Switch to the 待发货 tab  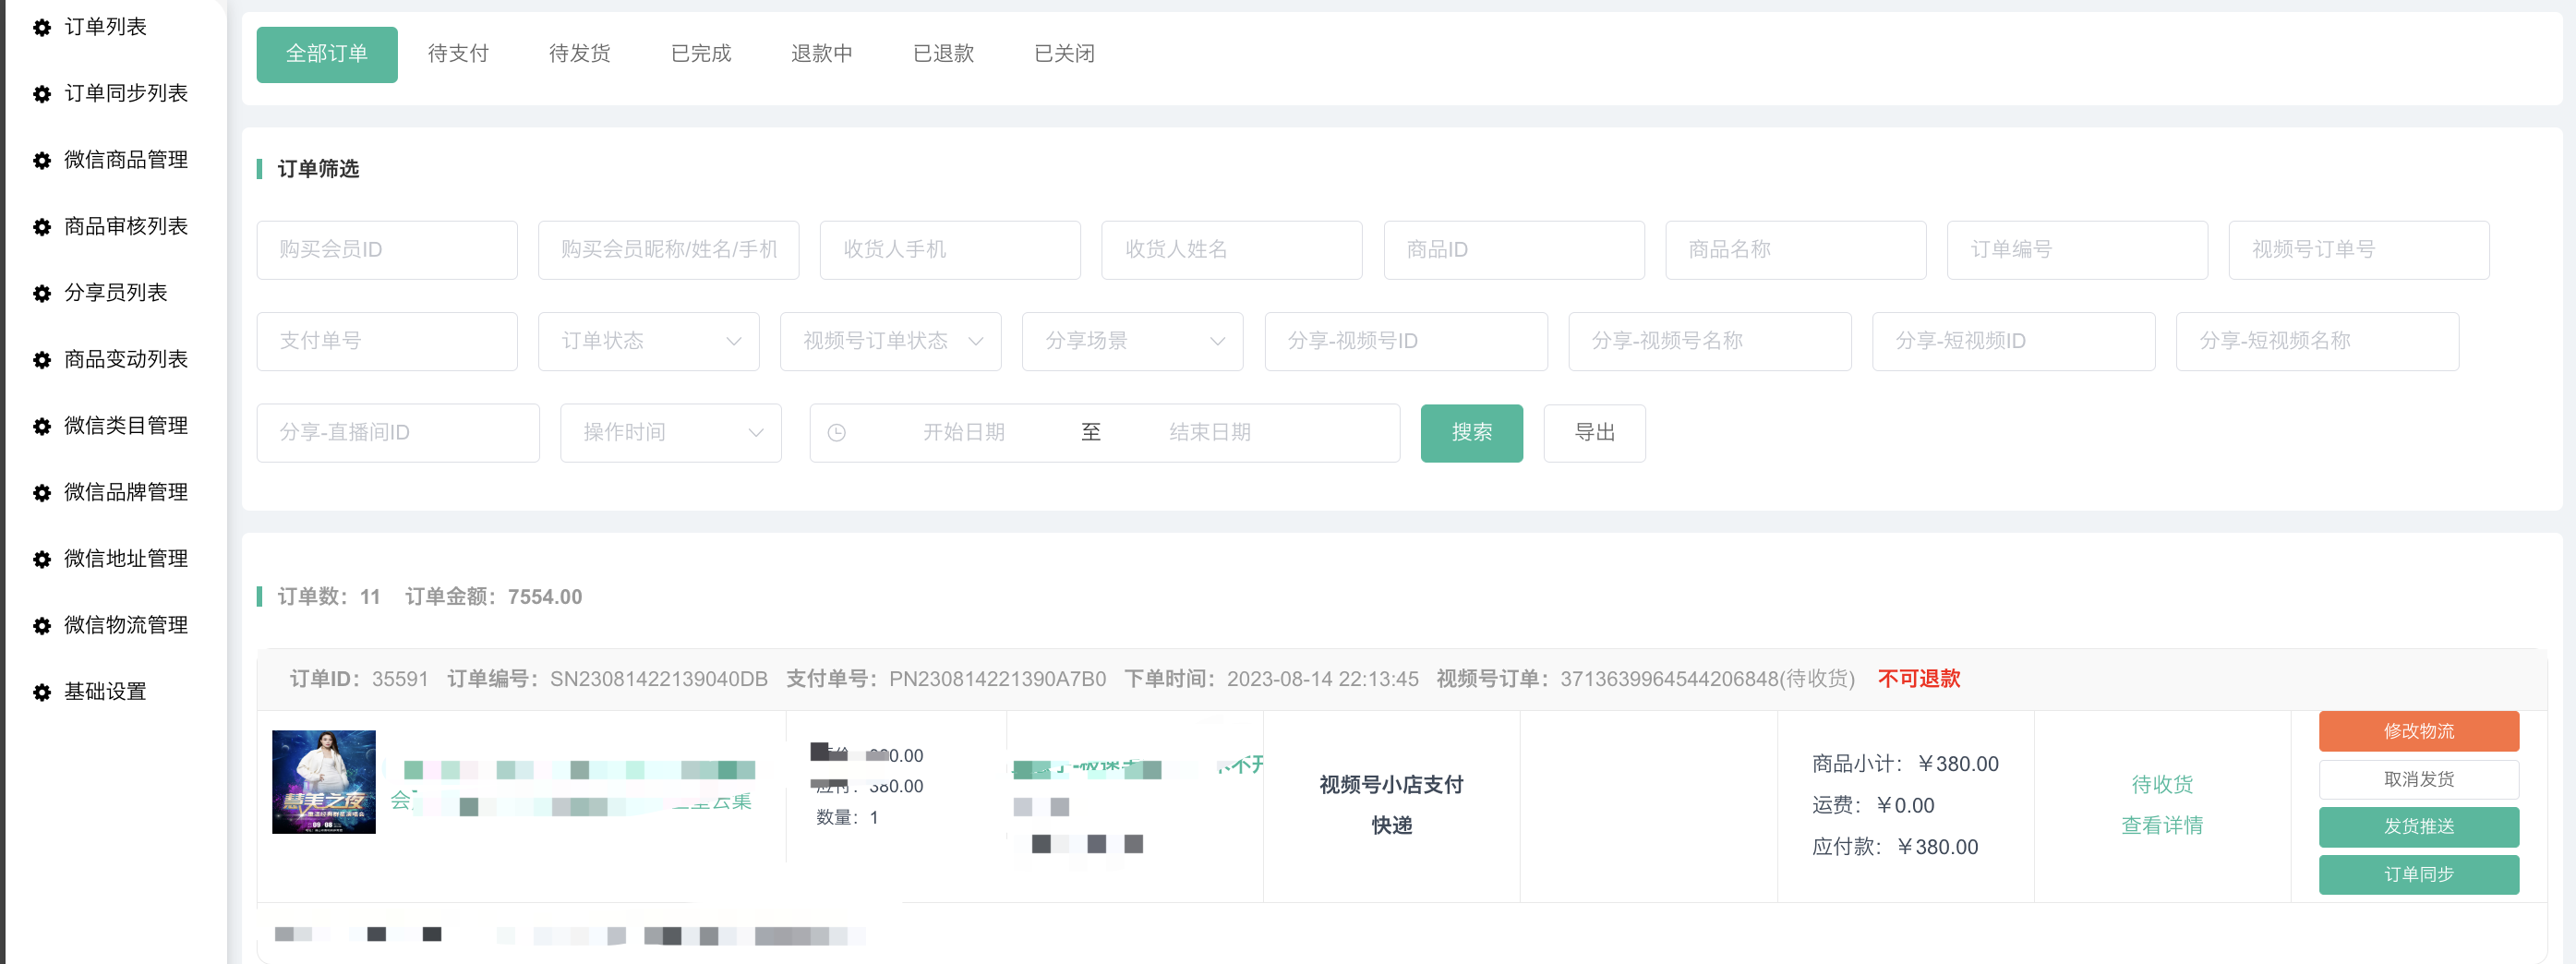(x=579, y=54)
